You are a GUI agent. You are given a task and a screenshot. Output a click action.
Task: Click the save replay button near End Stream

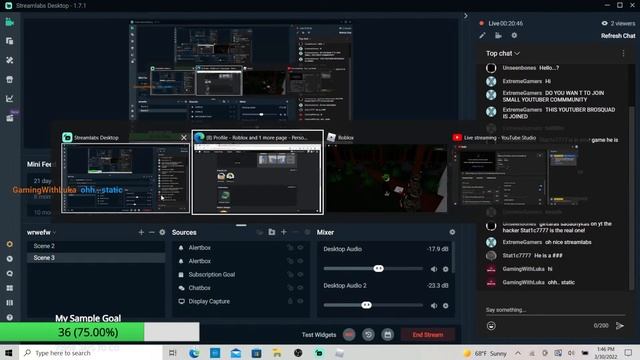pos(387,335)
